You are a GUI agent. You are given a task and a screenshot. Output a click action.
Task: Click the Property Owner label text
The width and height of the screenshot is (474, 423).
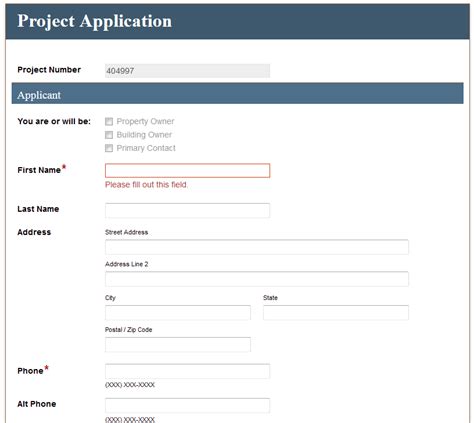coord(145,121)
